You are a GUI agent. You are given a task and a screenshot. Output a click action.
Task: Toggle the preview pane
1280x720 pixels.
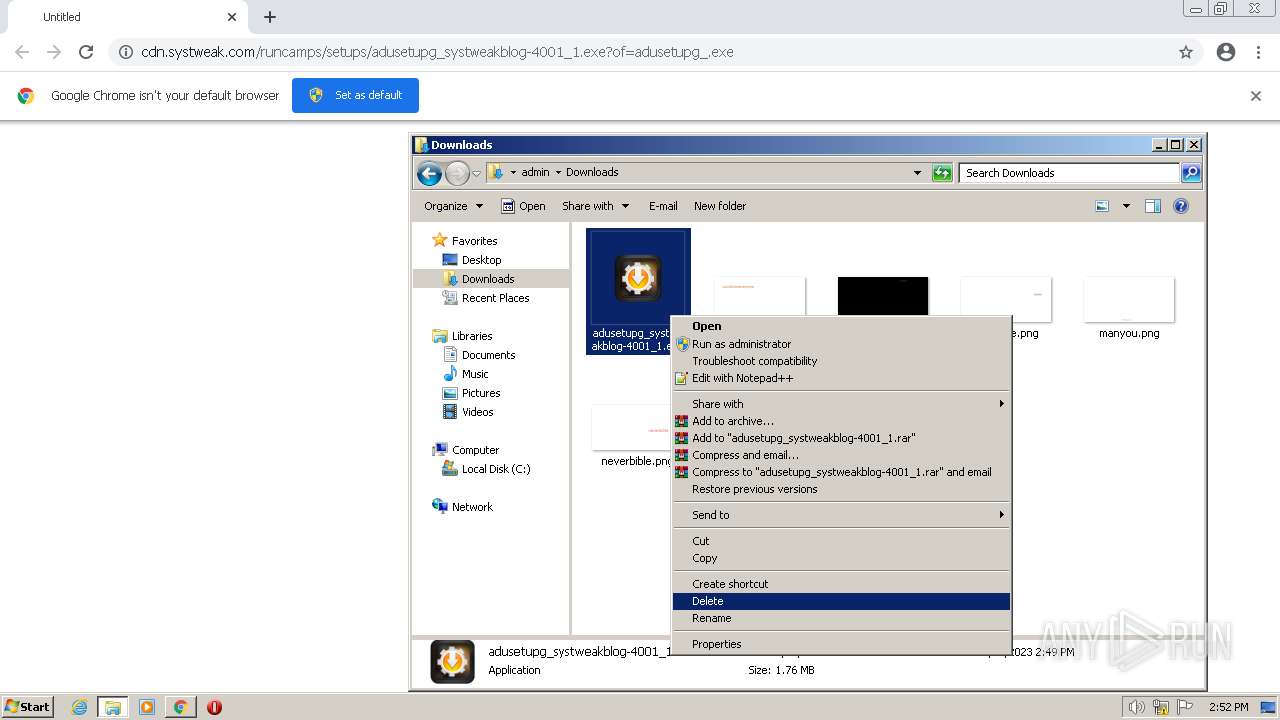point(1153,206)
